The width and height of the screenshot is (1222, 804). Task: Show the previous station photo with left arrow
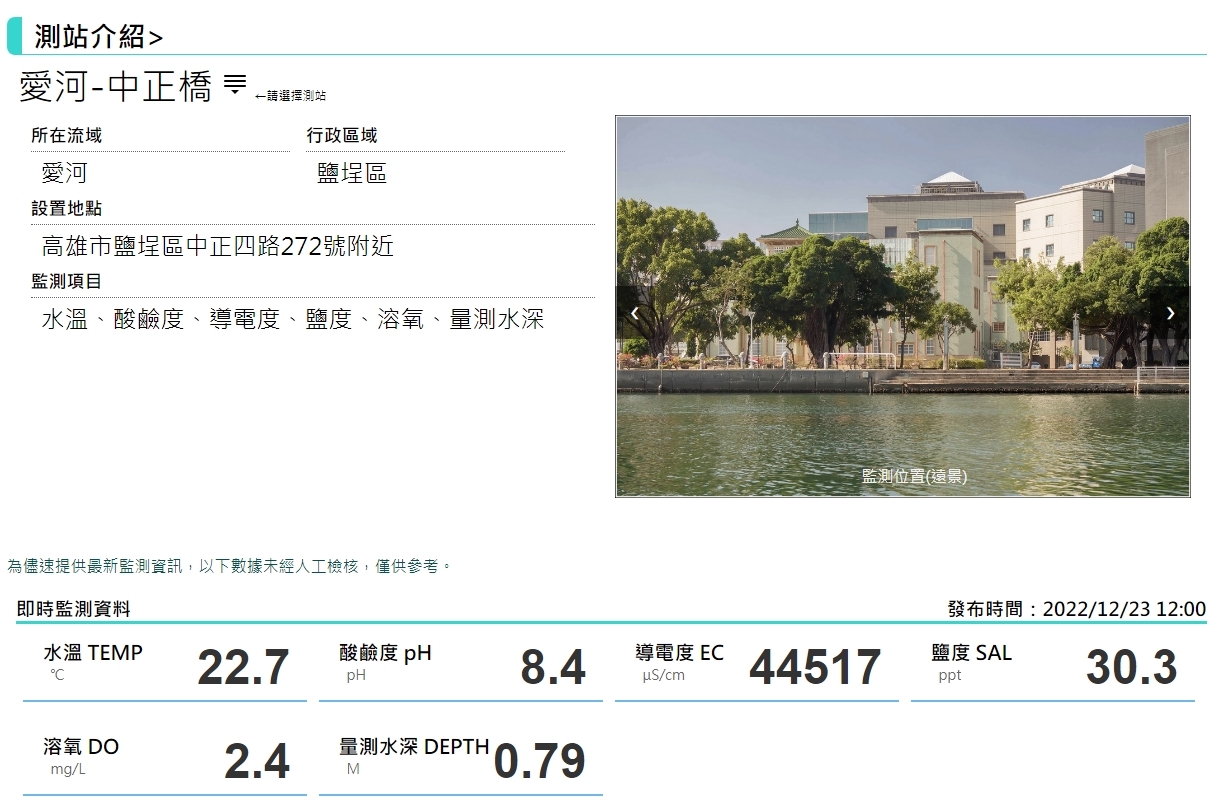click(634, 313)
